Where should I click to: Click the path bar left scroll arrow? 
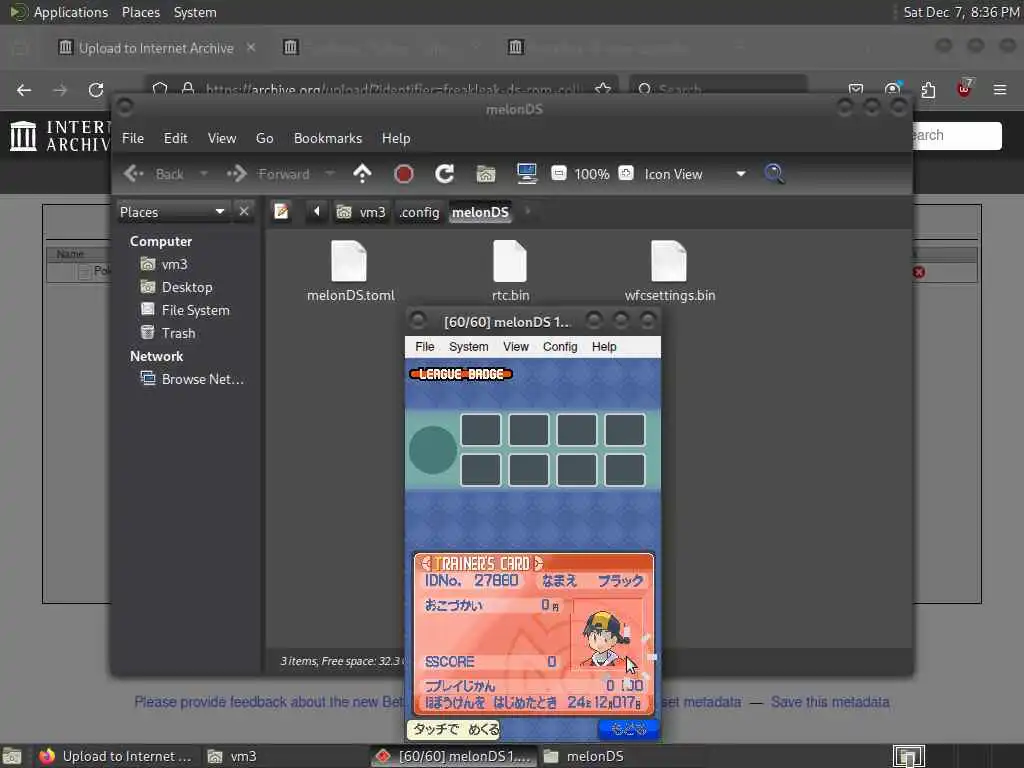click(317, 211)
